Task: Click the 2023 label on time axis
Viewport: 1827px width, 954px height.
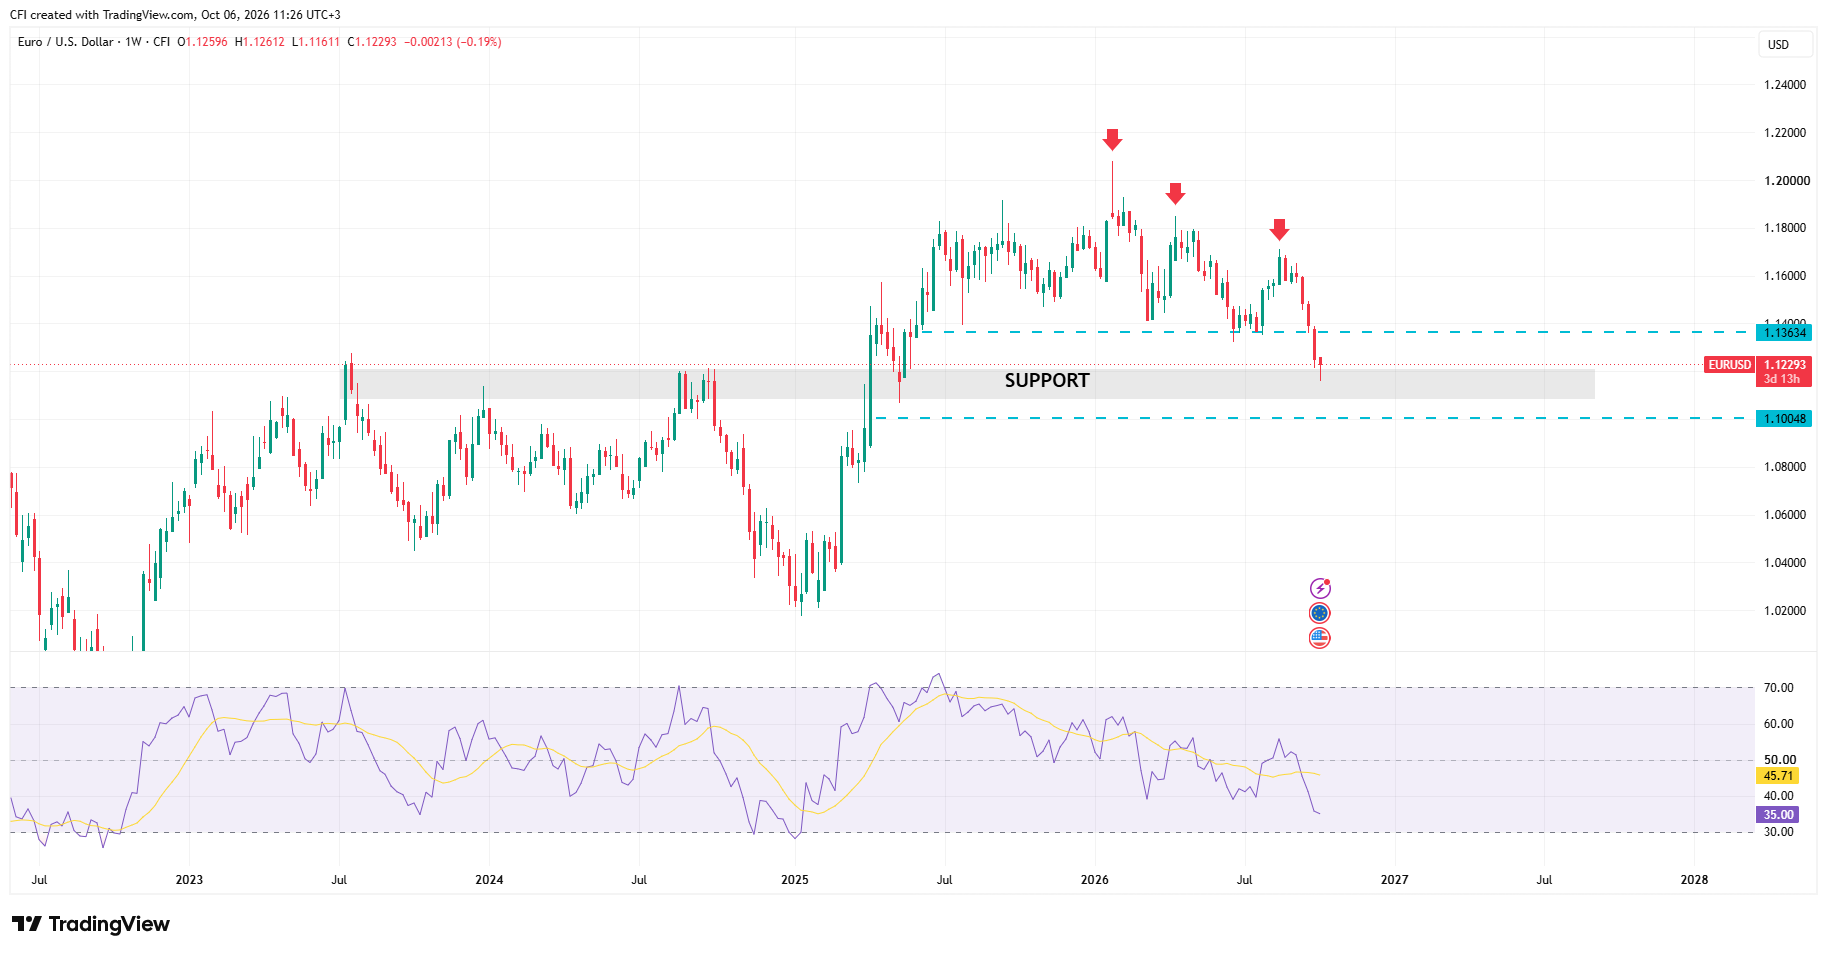Action: pos(189,880)
